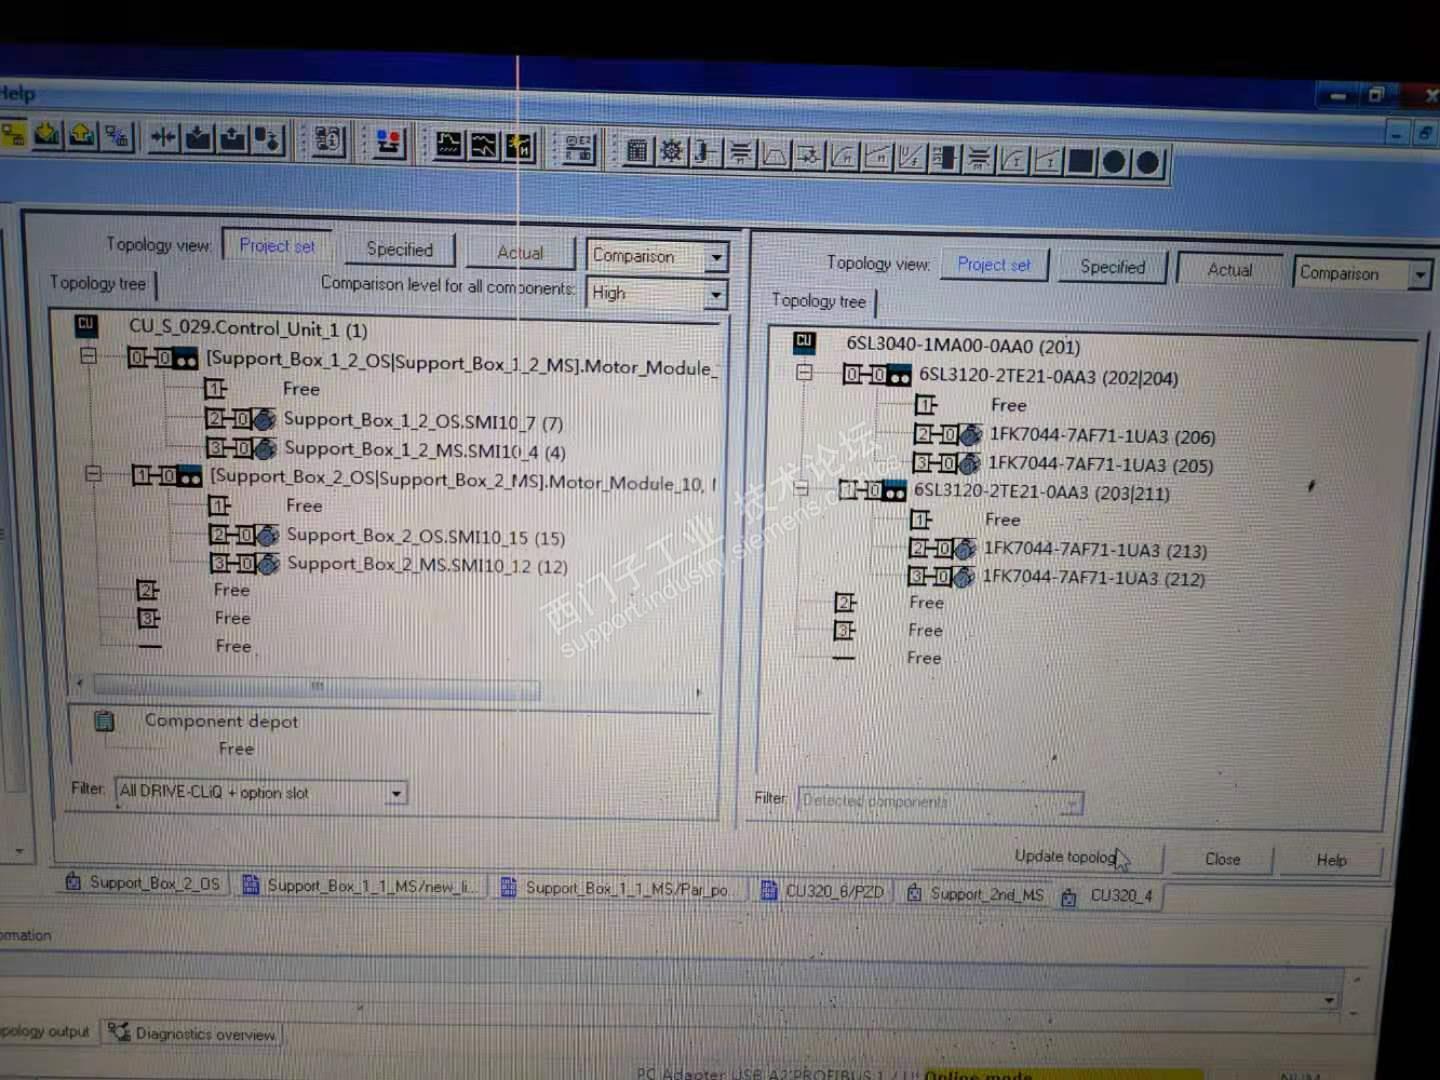Click the black square toolbar icon
Viewport: 1440px width, 1080px height.
pos(1081,161)
